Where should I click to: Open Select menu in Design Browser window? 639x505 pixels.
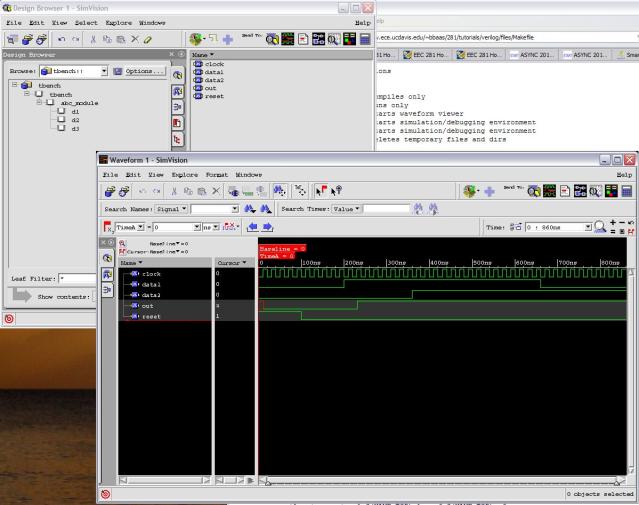click(87, 20)
